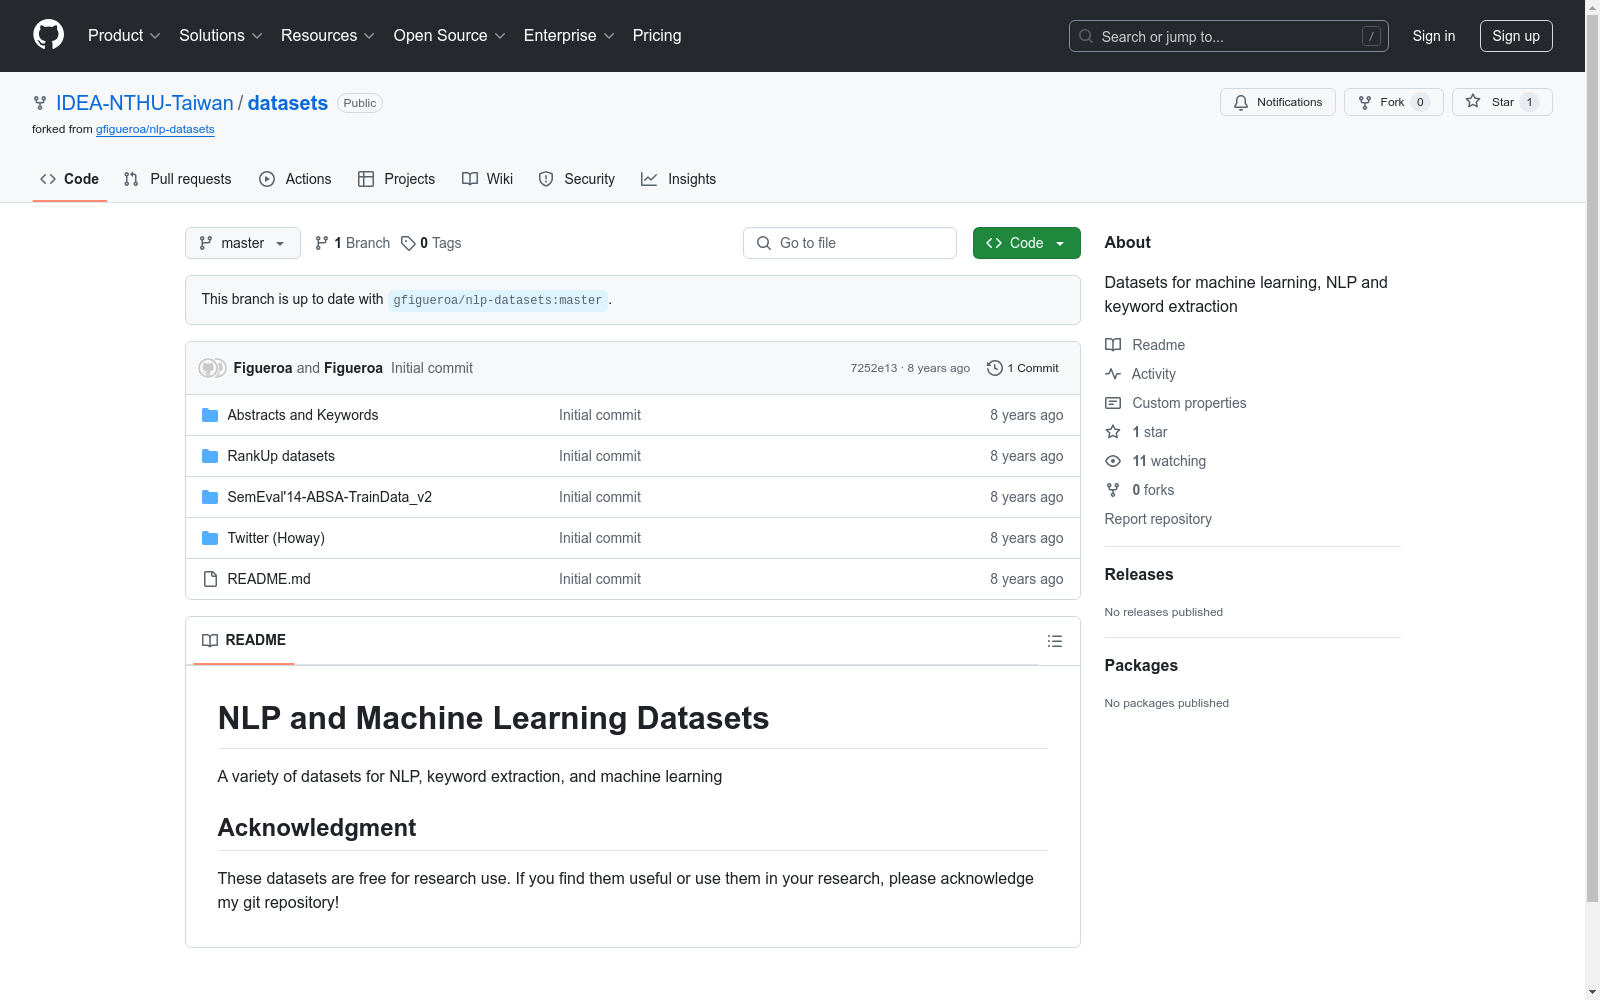This screenshot has width=1600, height=1000.
Task: View the 1 star stargazers link
Action: pyautogui.click(x=1136, y=432)
